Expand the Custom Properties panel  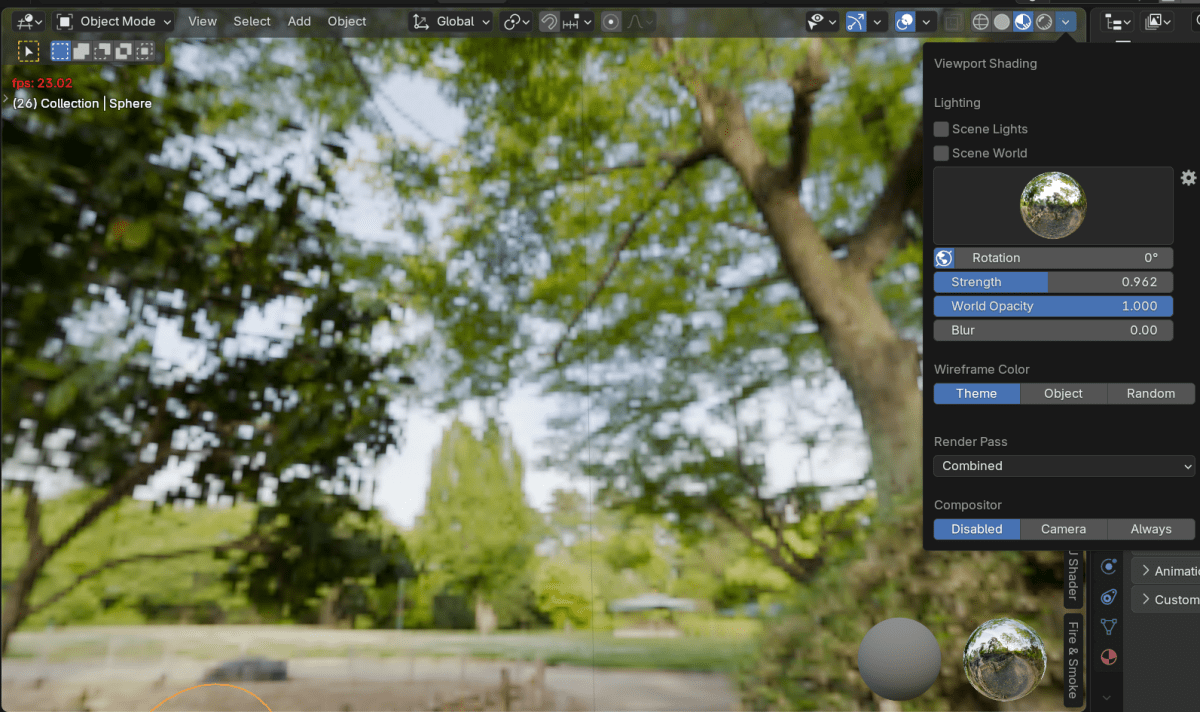point(1165,600)
